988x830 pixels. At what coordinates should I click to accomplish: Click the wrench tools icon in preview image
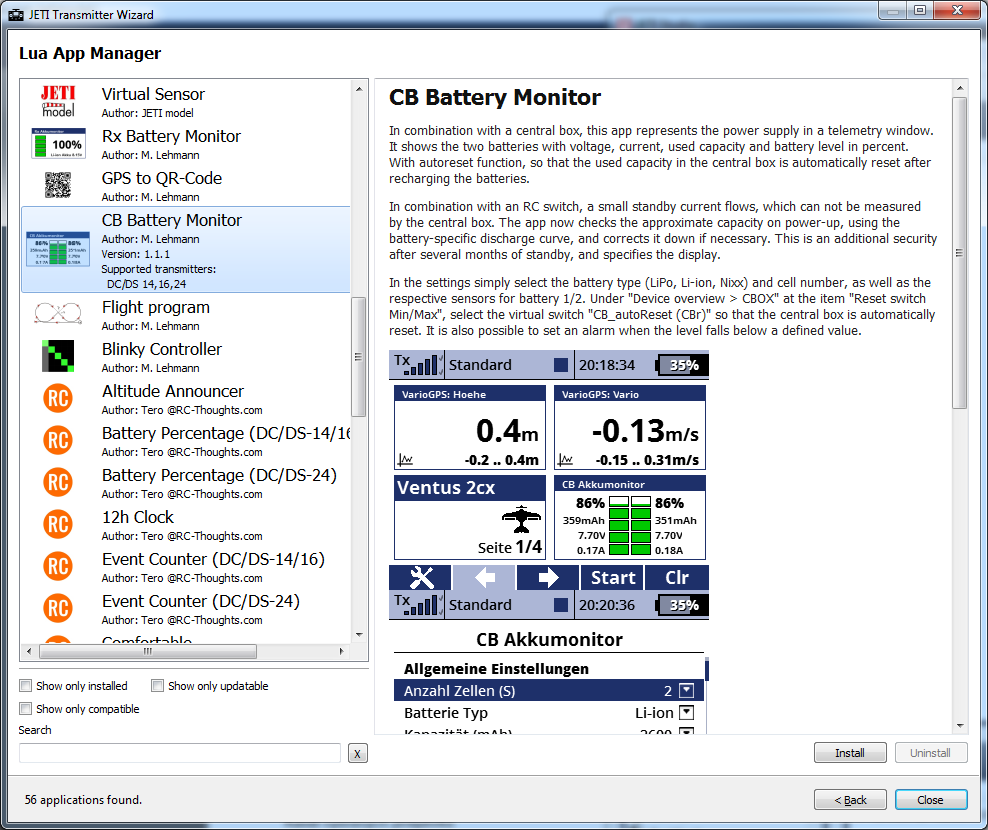421,577
